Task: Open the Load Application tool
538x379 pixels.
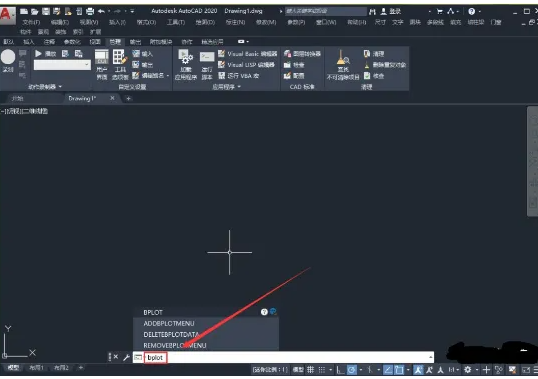Action: click(x=186, y=64)
